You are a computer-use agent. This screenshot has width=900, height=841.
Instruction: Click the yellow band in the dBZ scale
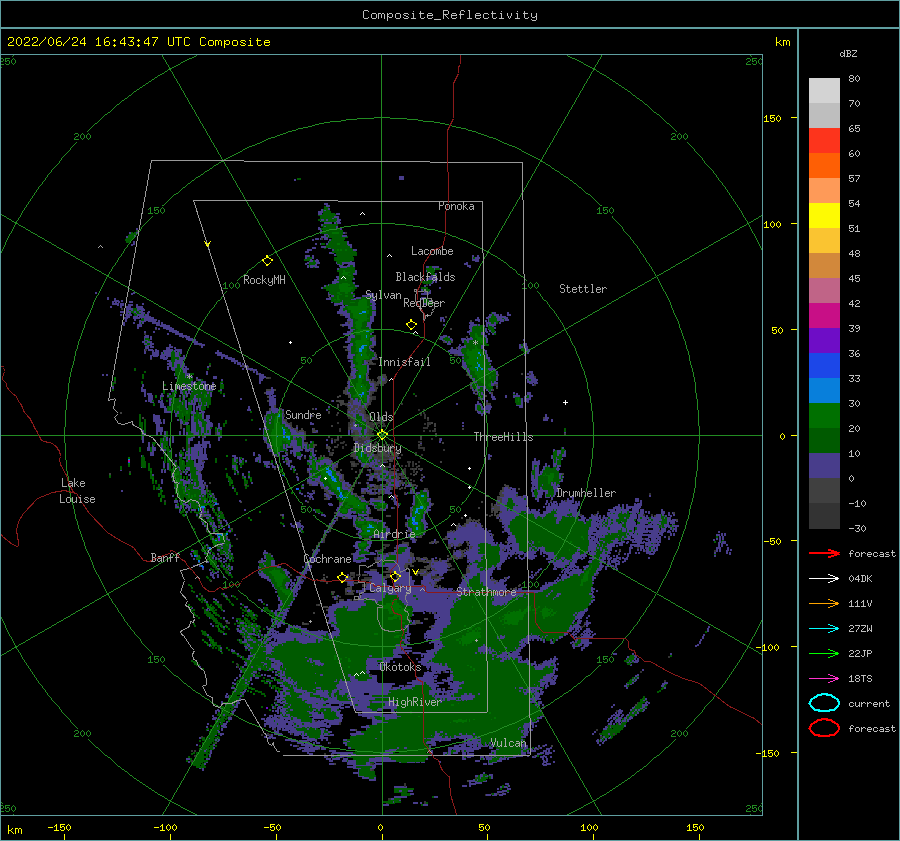824,216
